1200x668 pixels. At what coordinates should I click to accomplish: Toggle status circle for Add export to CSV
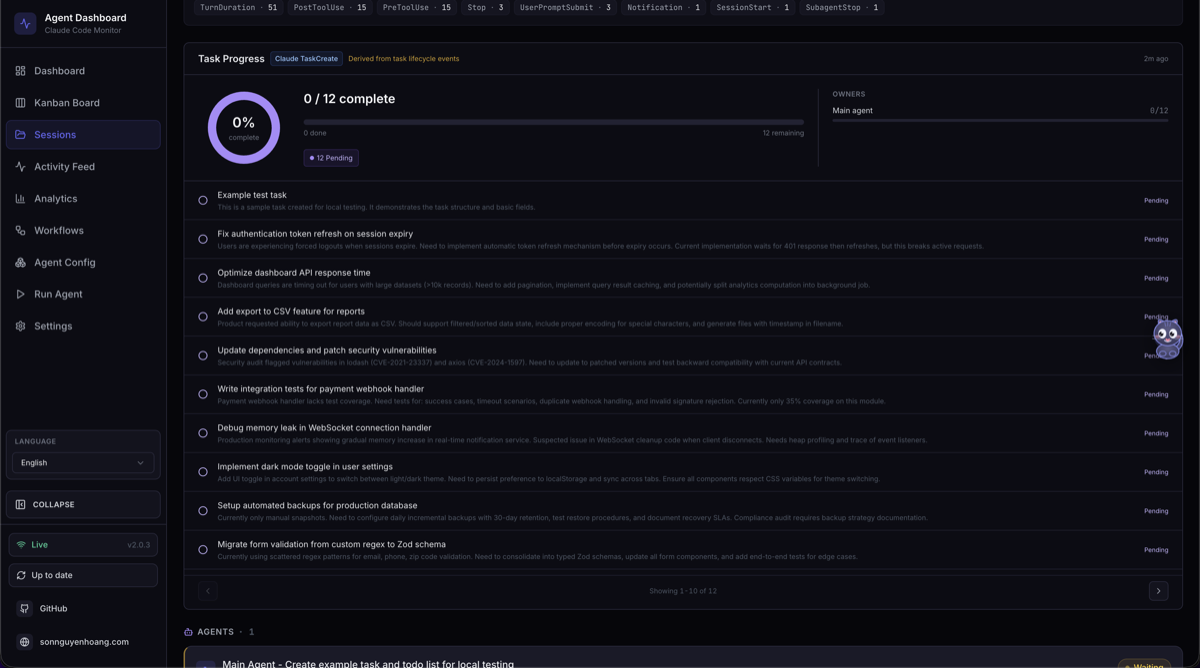click(x=203, y=317)
